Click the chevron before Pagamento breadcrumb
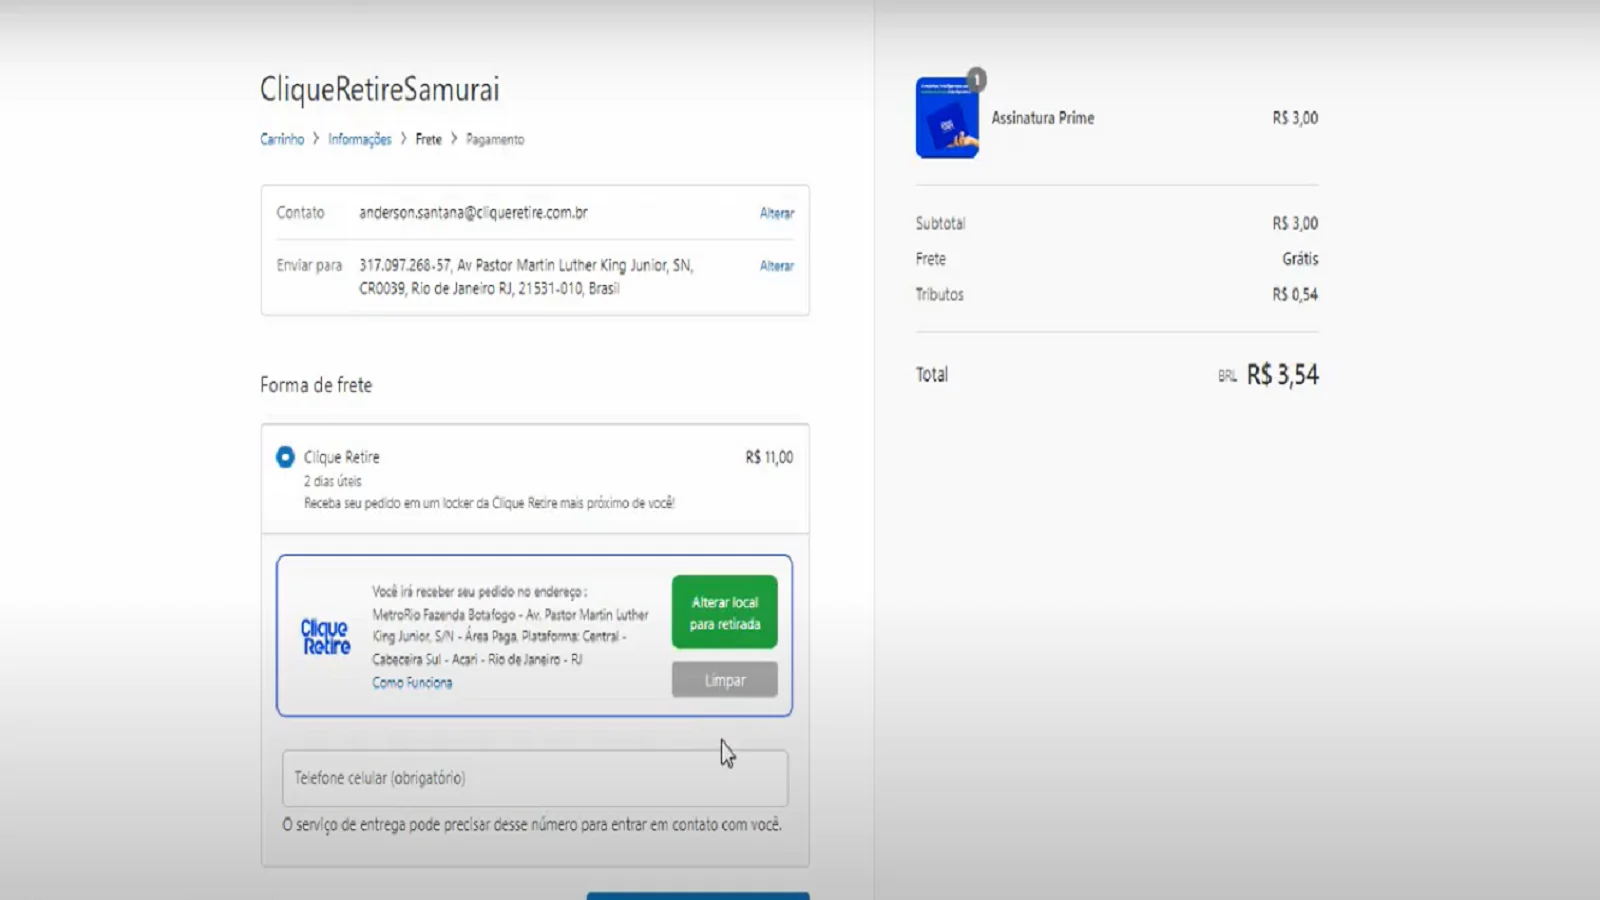 click(454, 139)
